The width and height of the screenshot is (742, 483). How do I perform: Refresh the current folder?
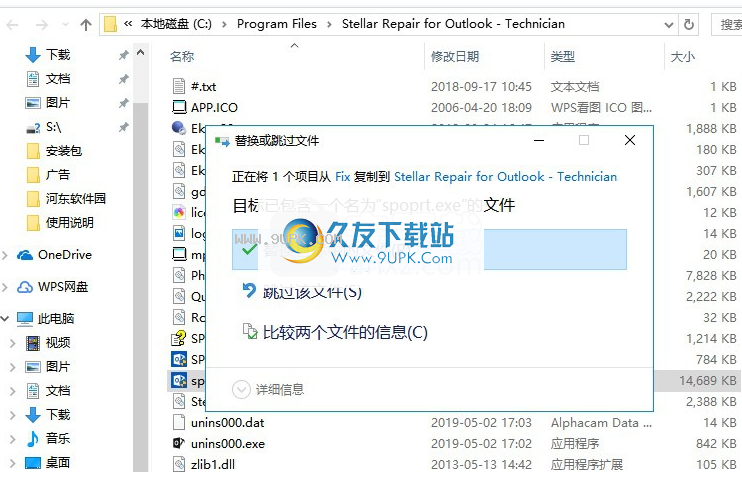pyautogui.click(x=689, y=24)
